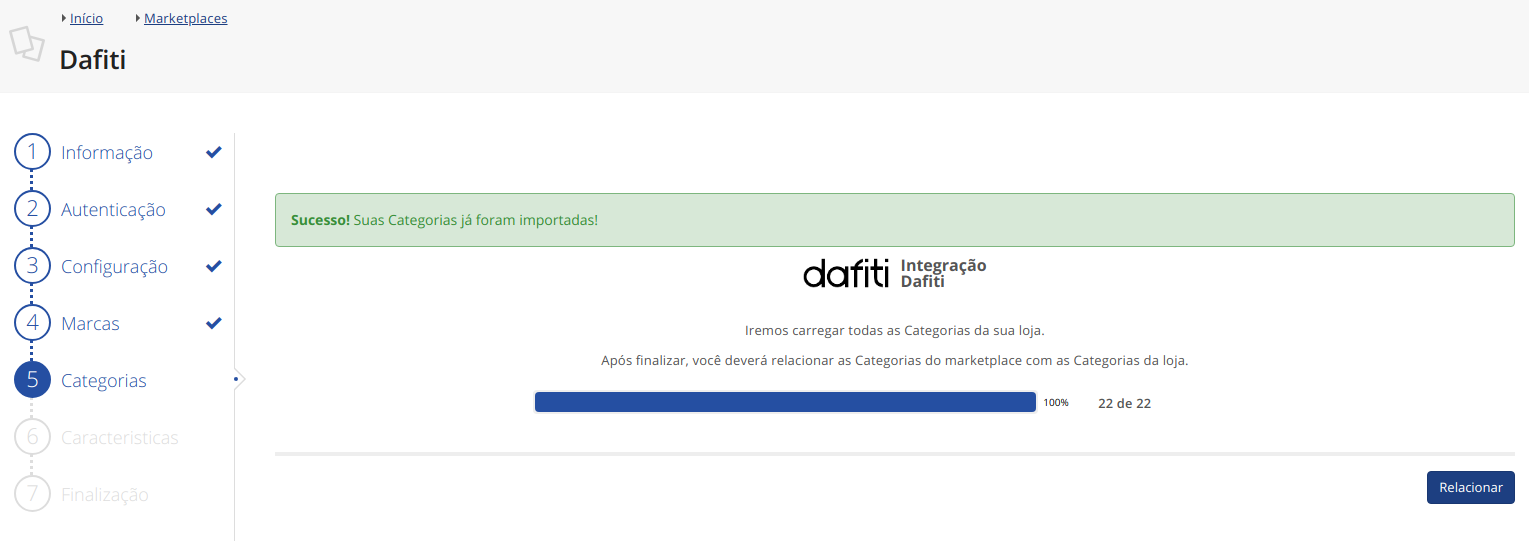Click 'Iremos carregar todas as Categorias' text

coord(895,330)
